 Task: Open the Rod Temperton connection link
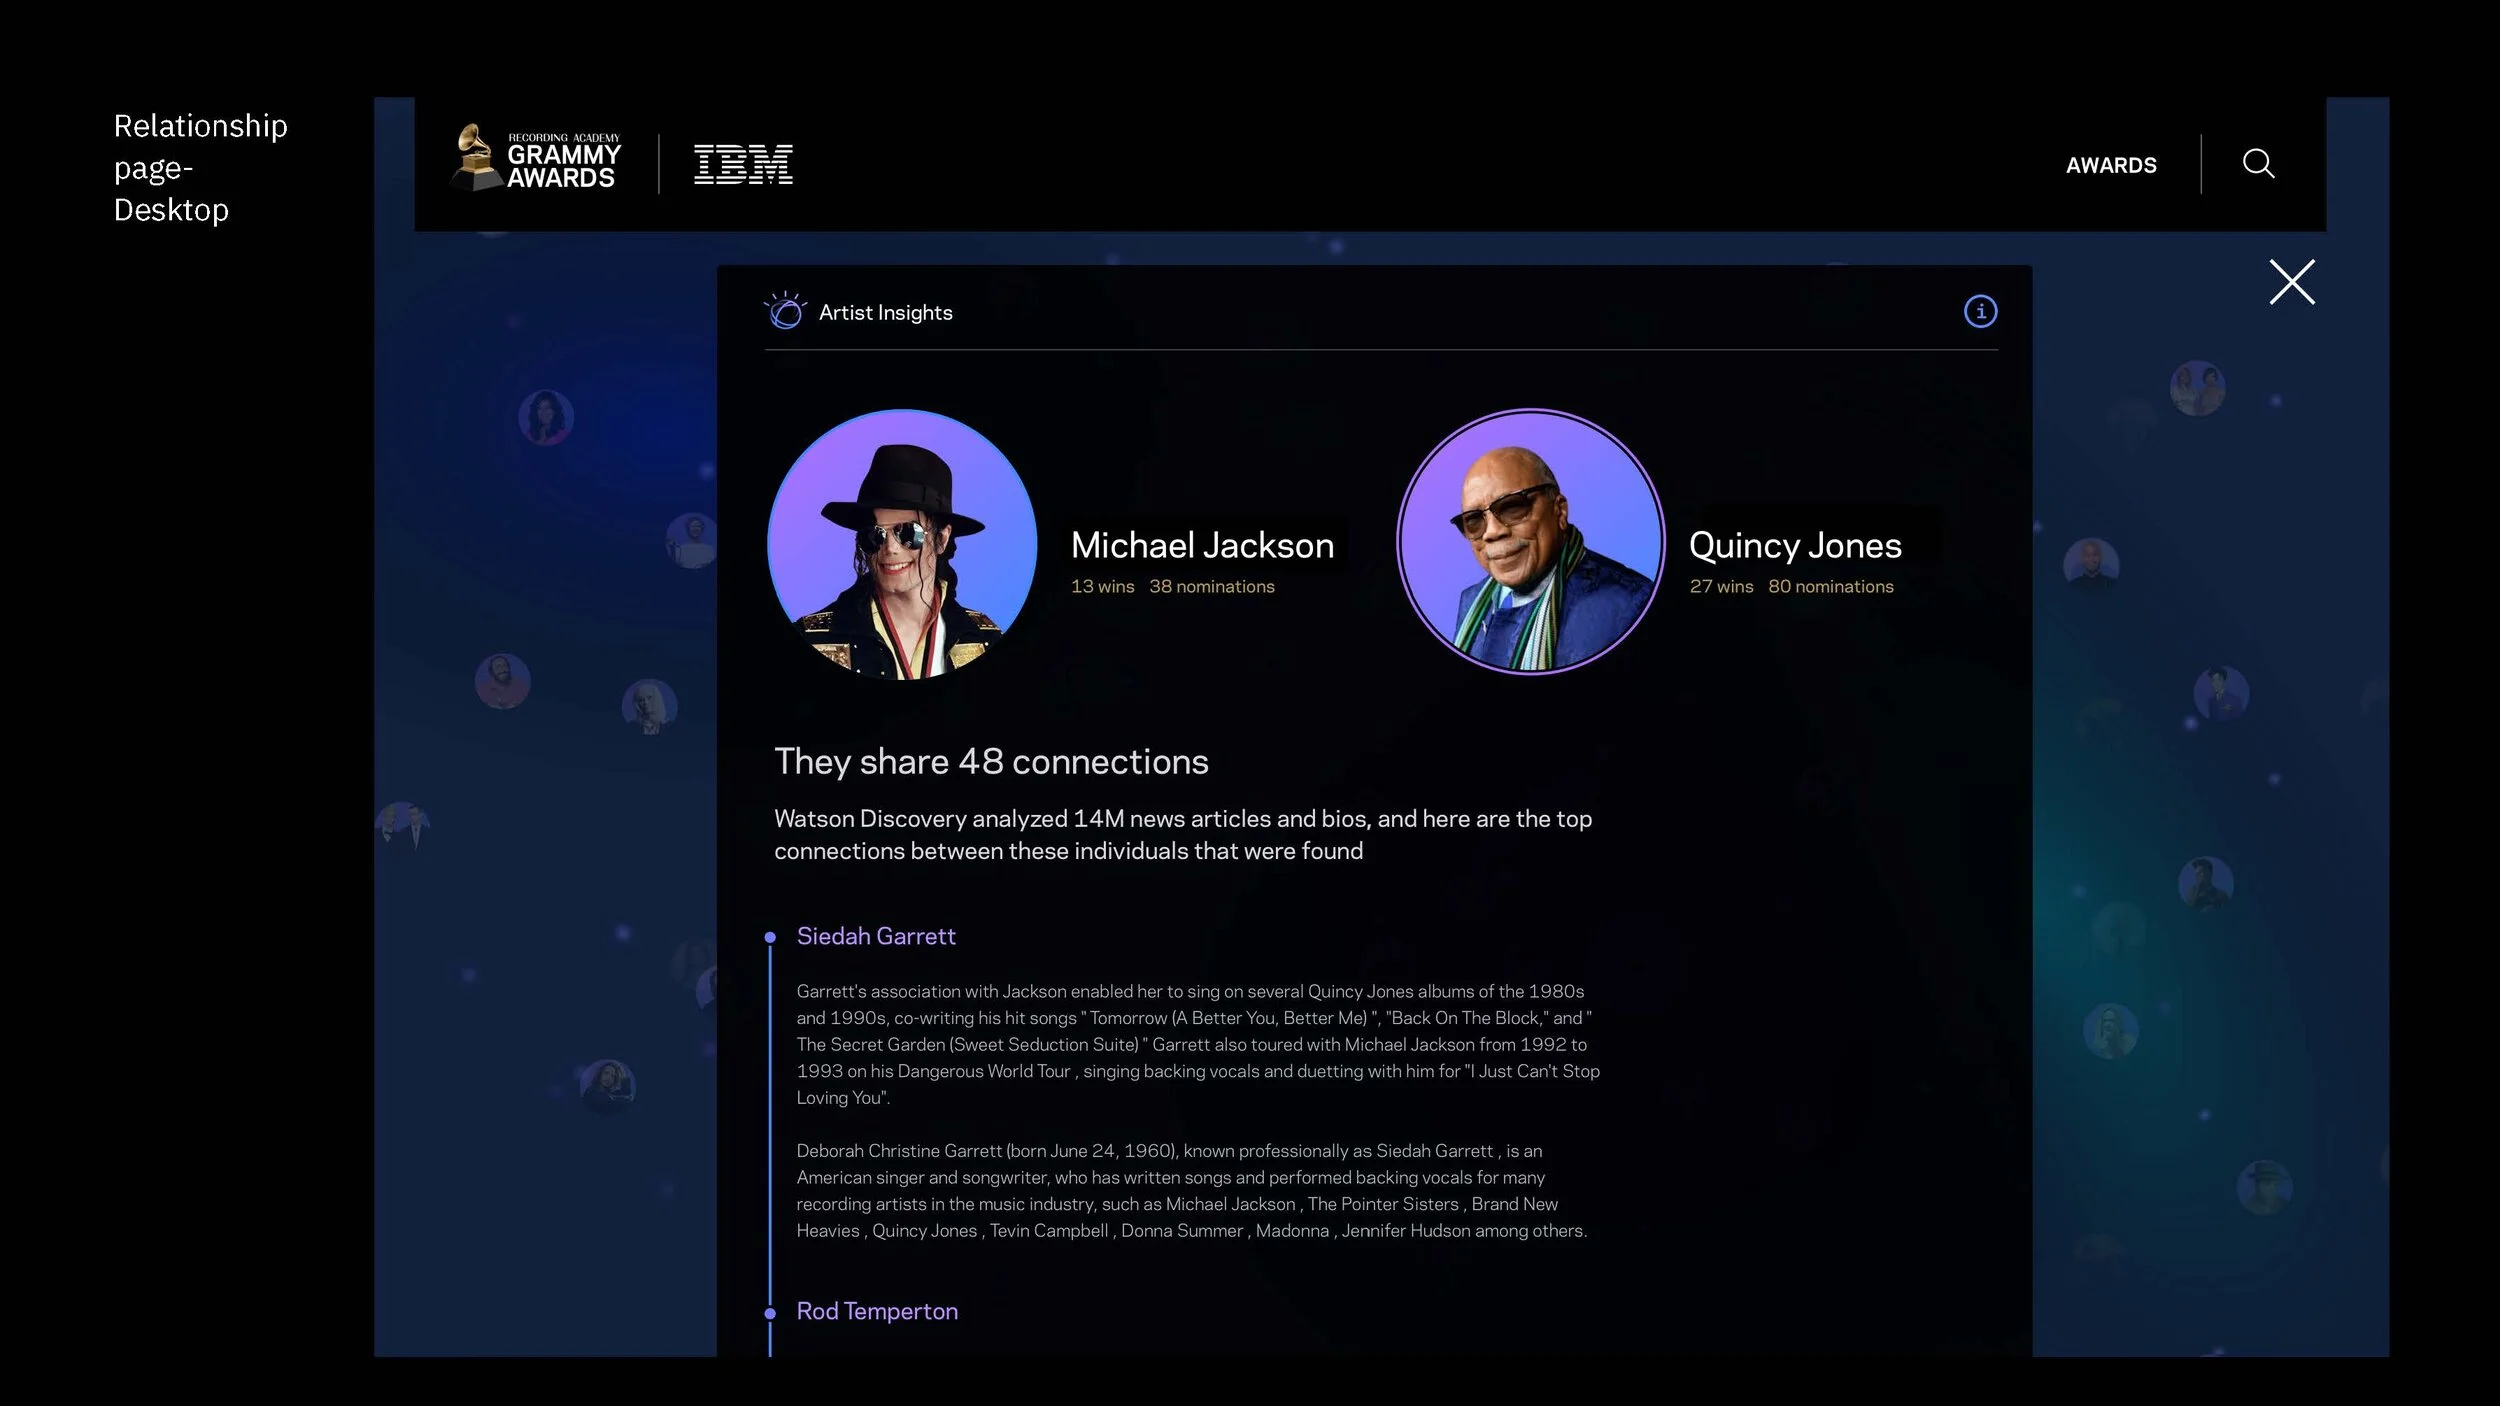877,1311
